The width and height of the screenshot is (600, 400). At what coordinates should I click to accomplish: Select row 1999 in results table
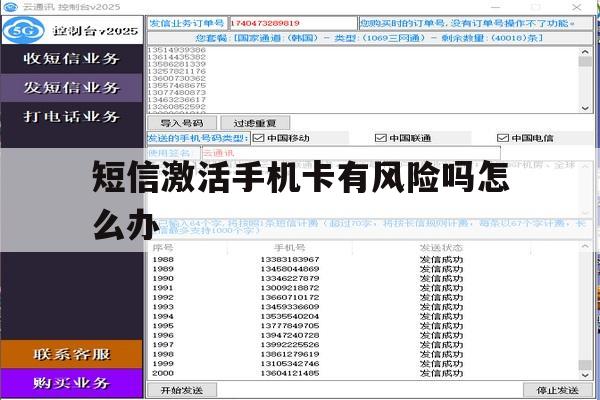(364, 364)
